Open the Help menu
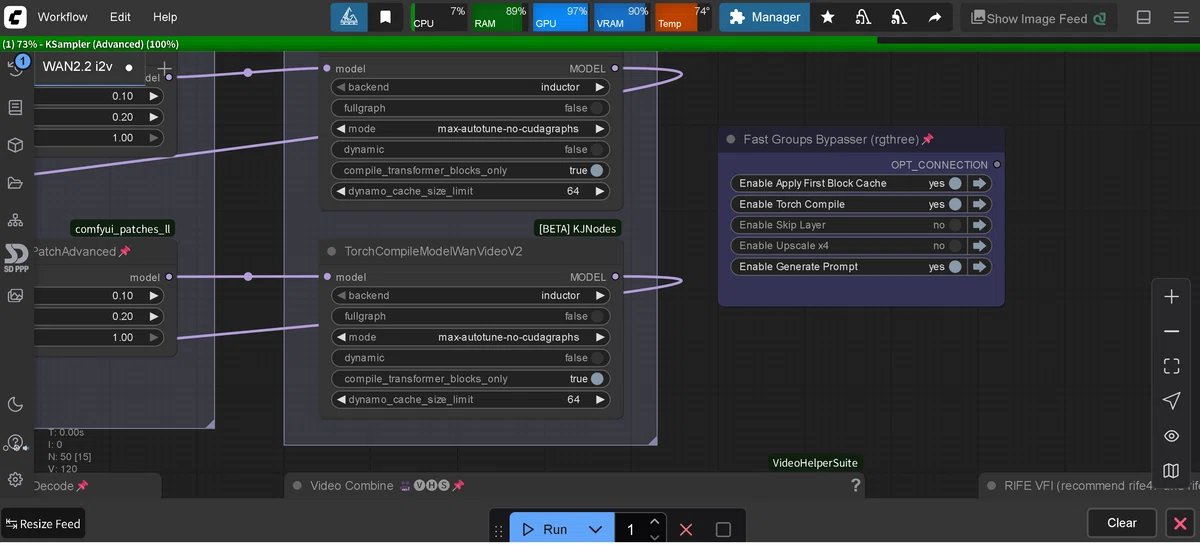 [x=165, y=17]
